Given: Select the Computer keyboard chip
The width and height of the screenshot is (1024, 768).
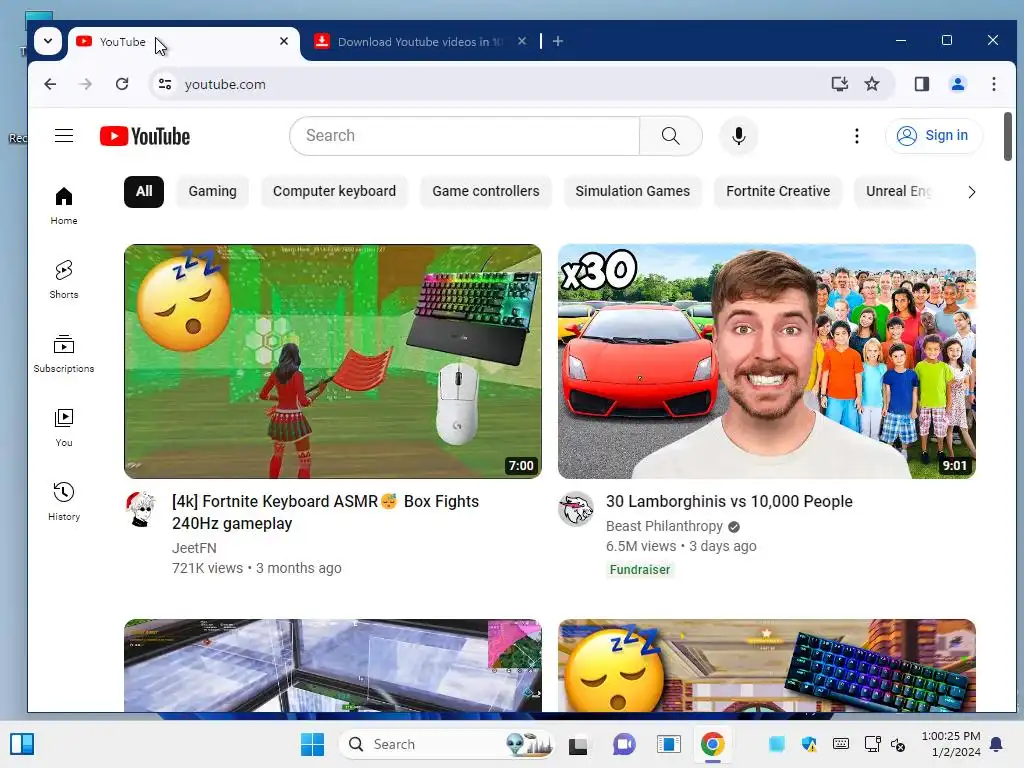Looking at the screenshot, I should [334, 191].
